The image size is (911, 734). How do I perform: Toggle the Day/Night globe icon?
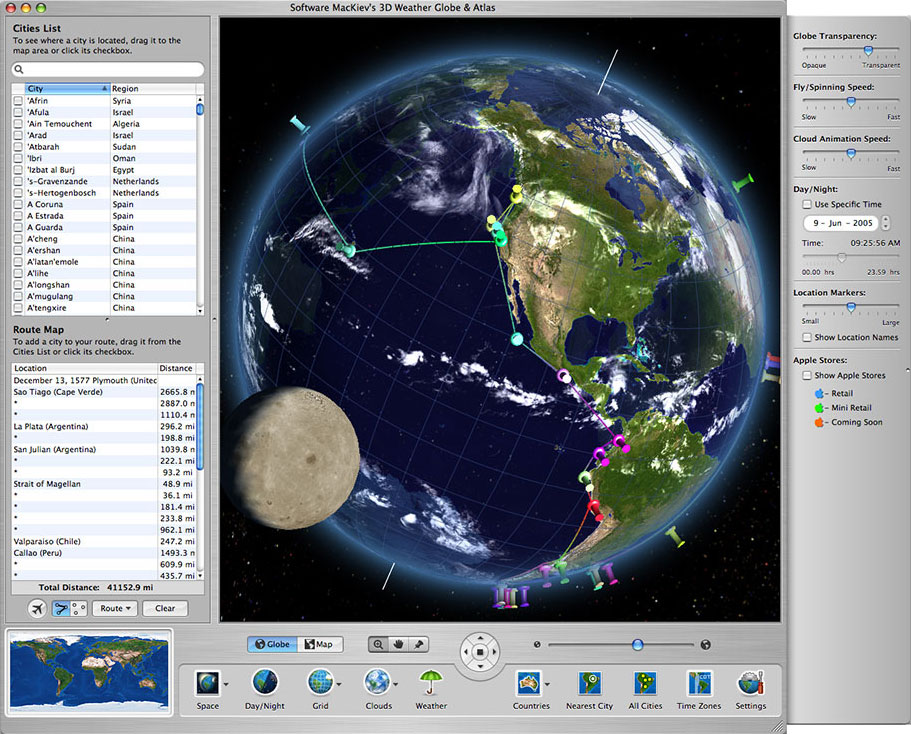[x=265, y=683]
